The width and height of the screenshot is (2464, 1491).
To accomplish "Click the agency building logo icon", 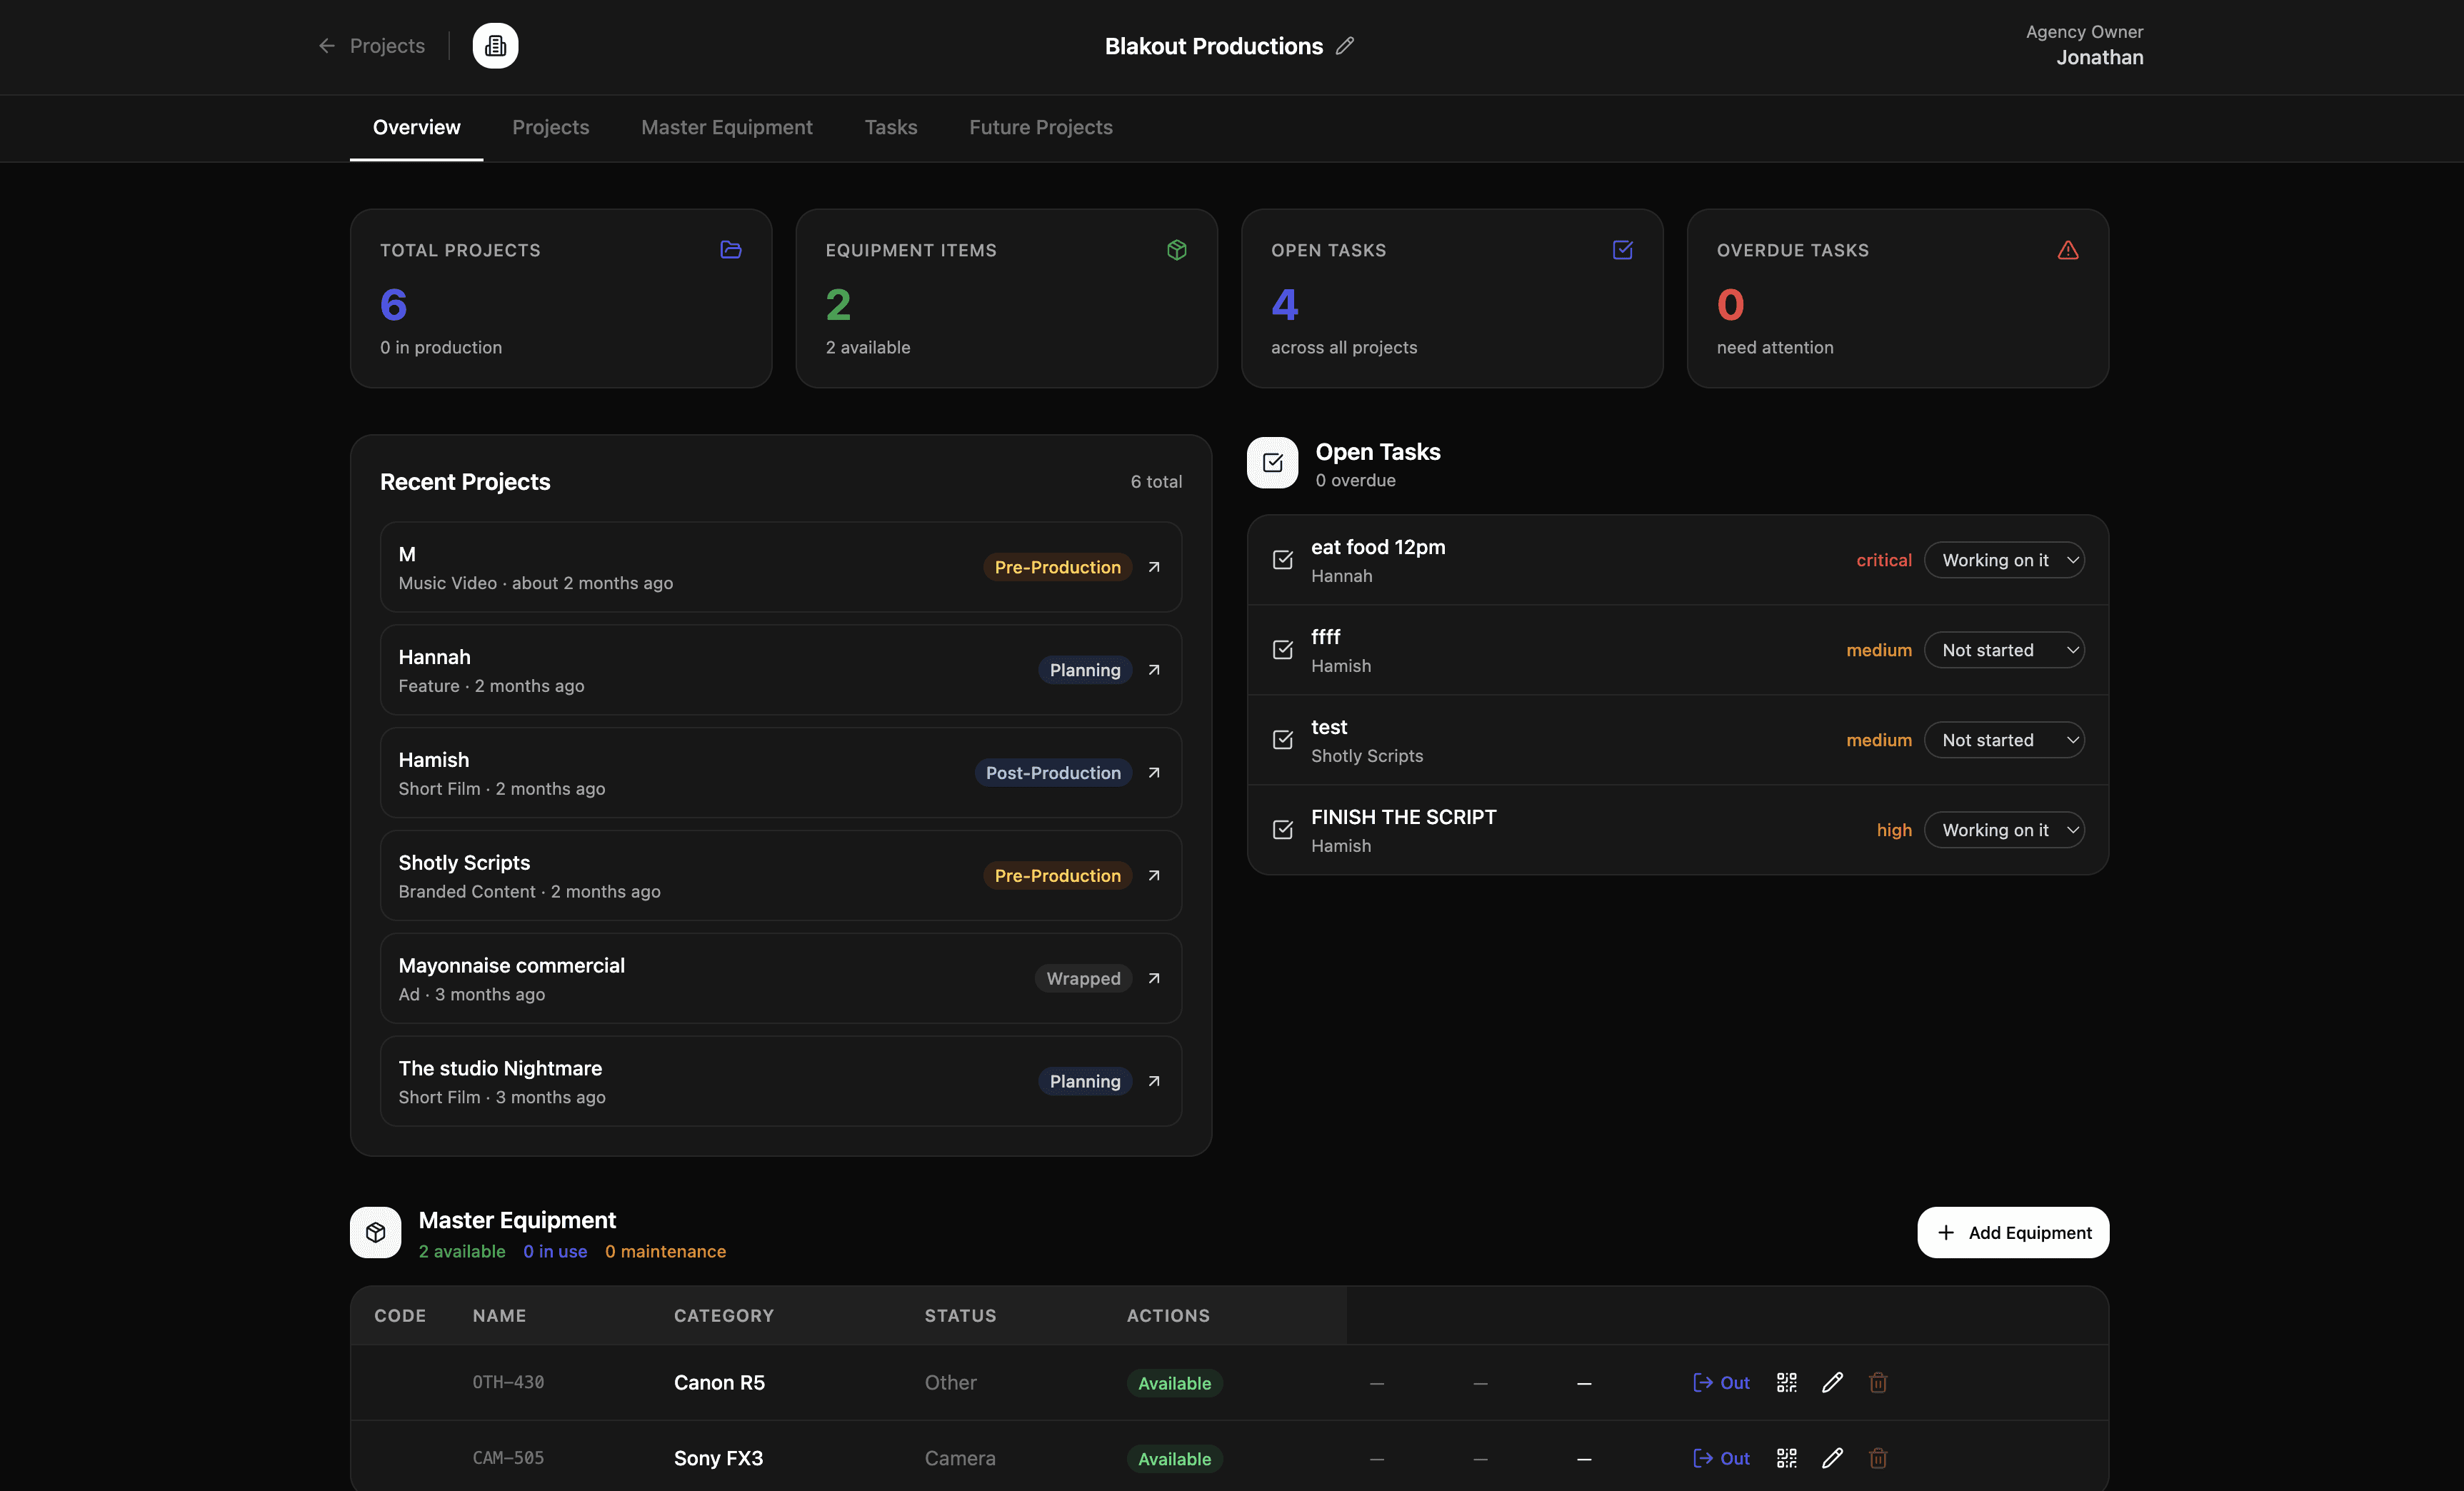I will [495, 46].
